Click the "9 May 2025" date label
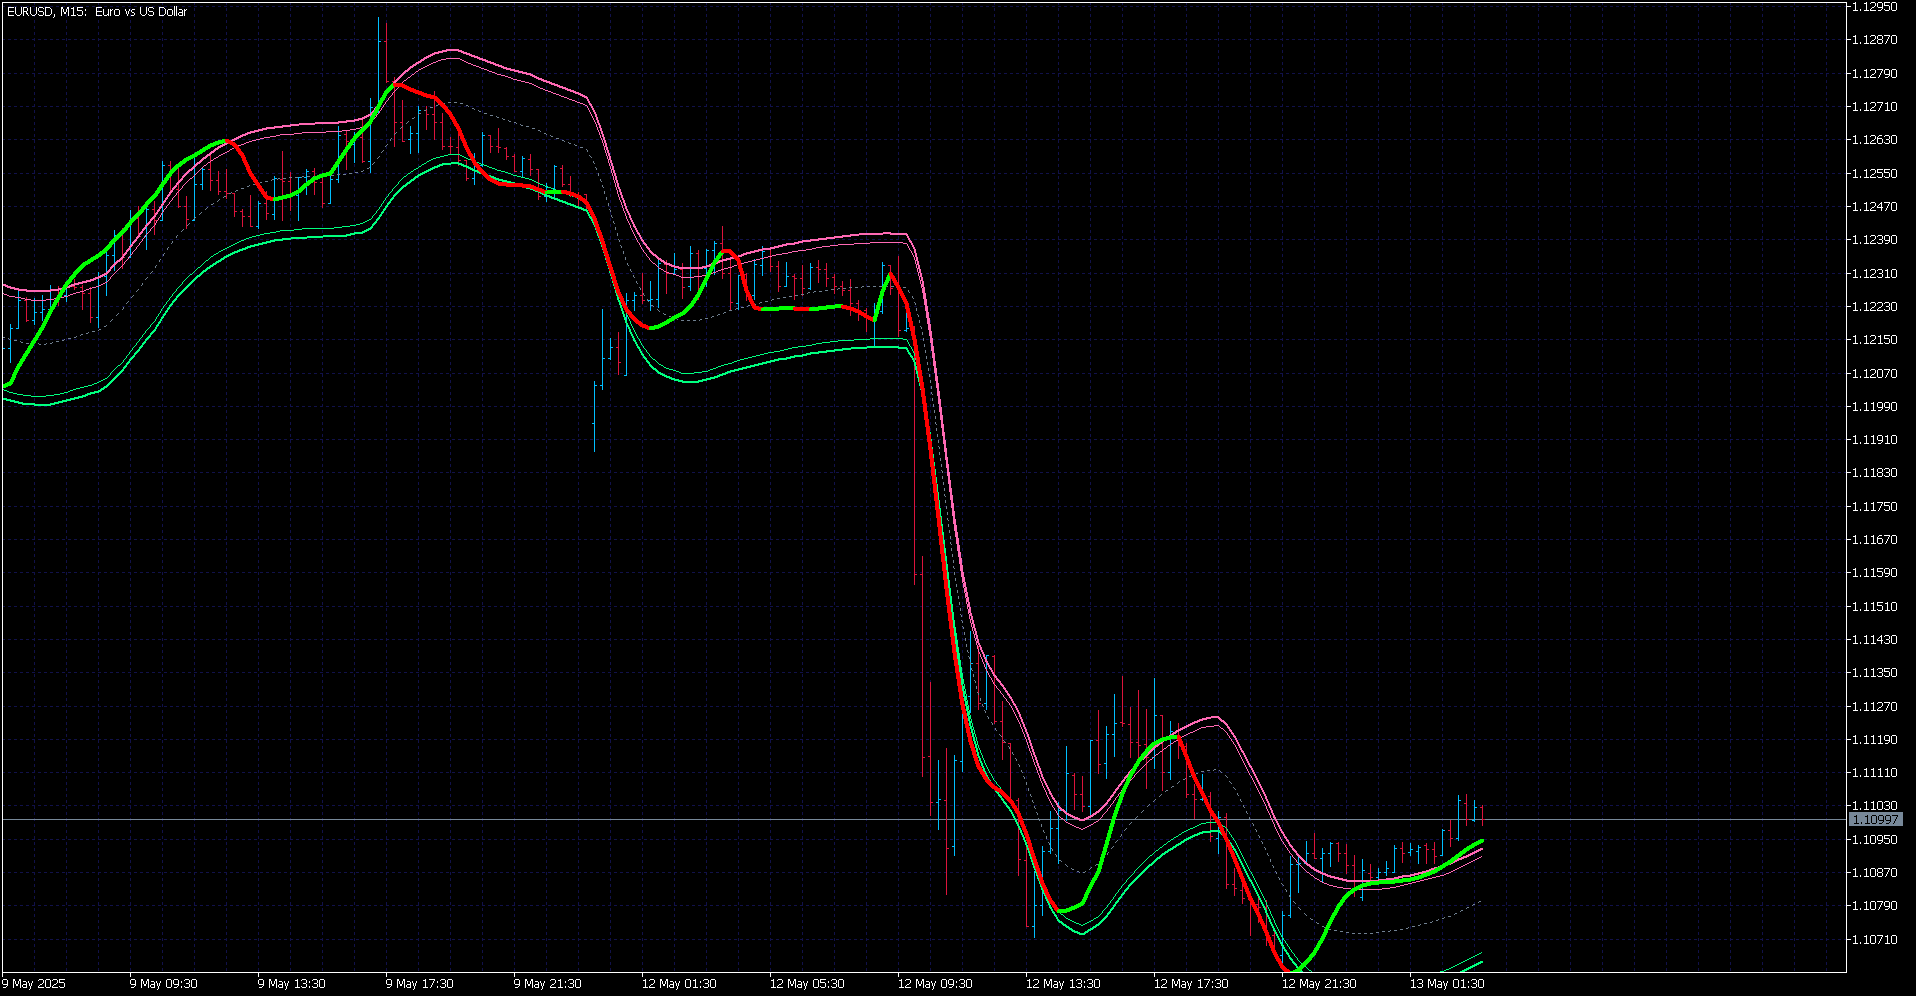The height and width of the screenshot is (996, 1916). (x=34, y=984)
